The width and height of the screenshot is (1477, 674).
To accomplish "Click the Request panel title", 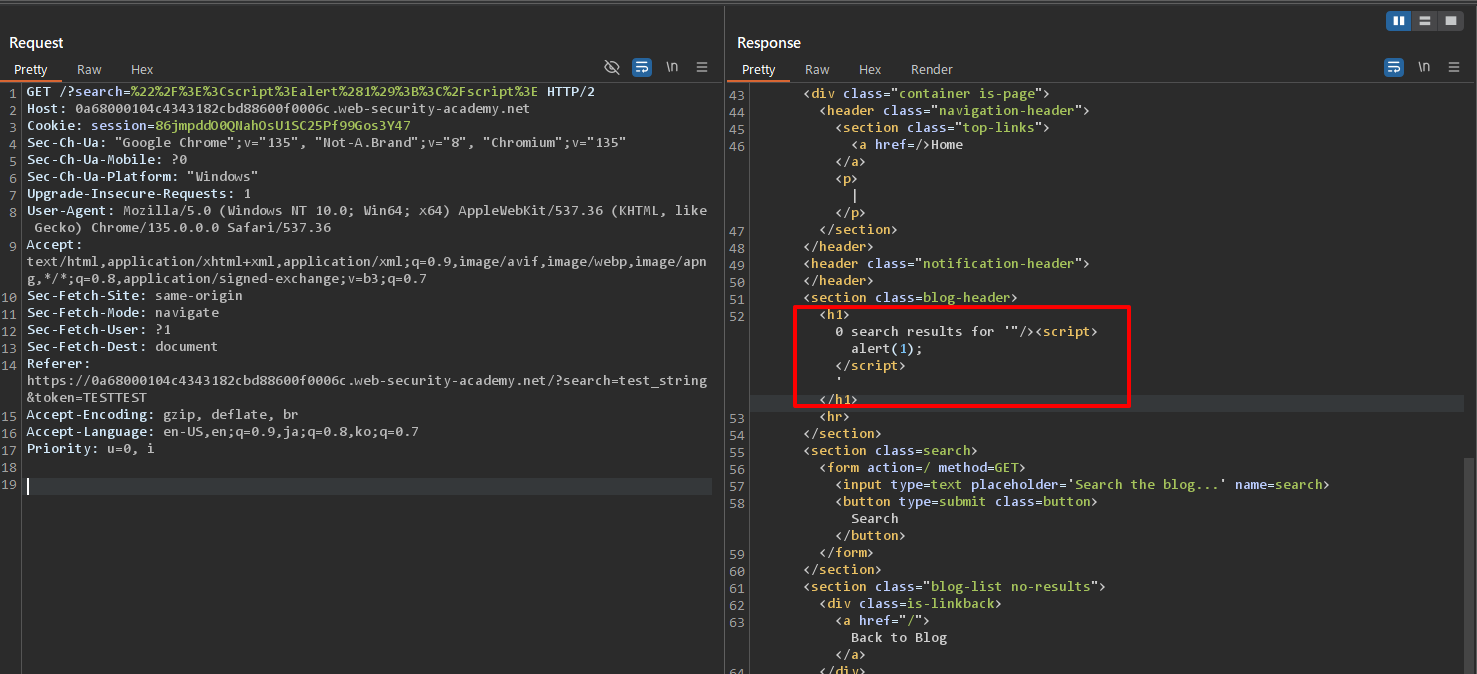I will [x=36, y=43].
